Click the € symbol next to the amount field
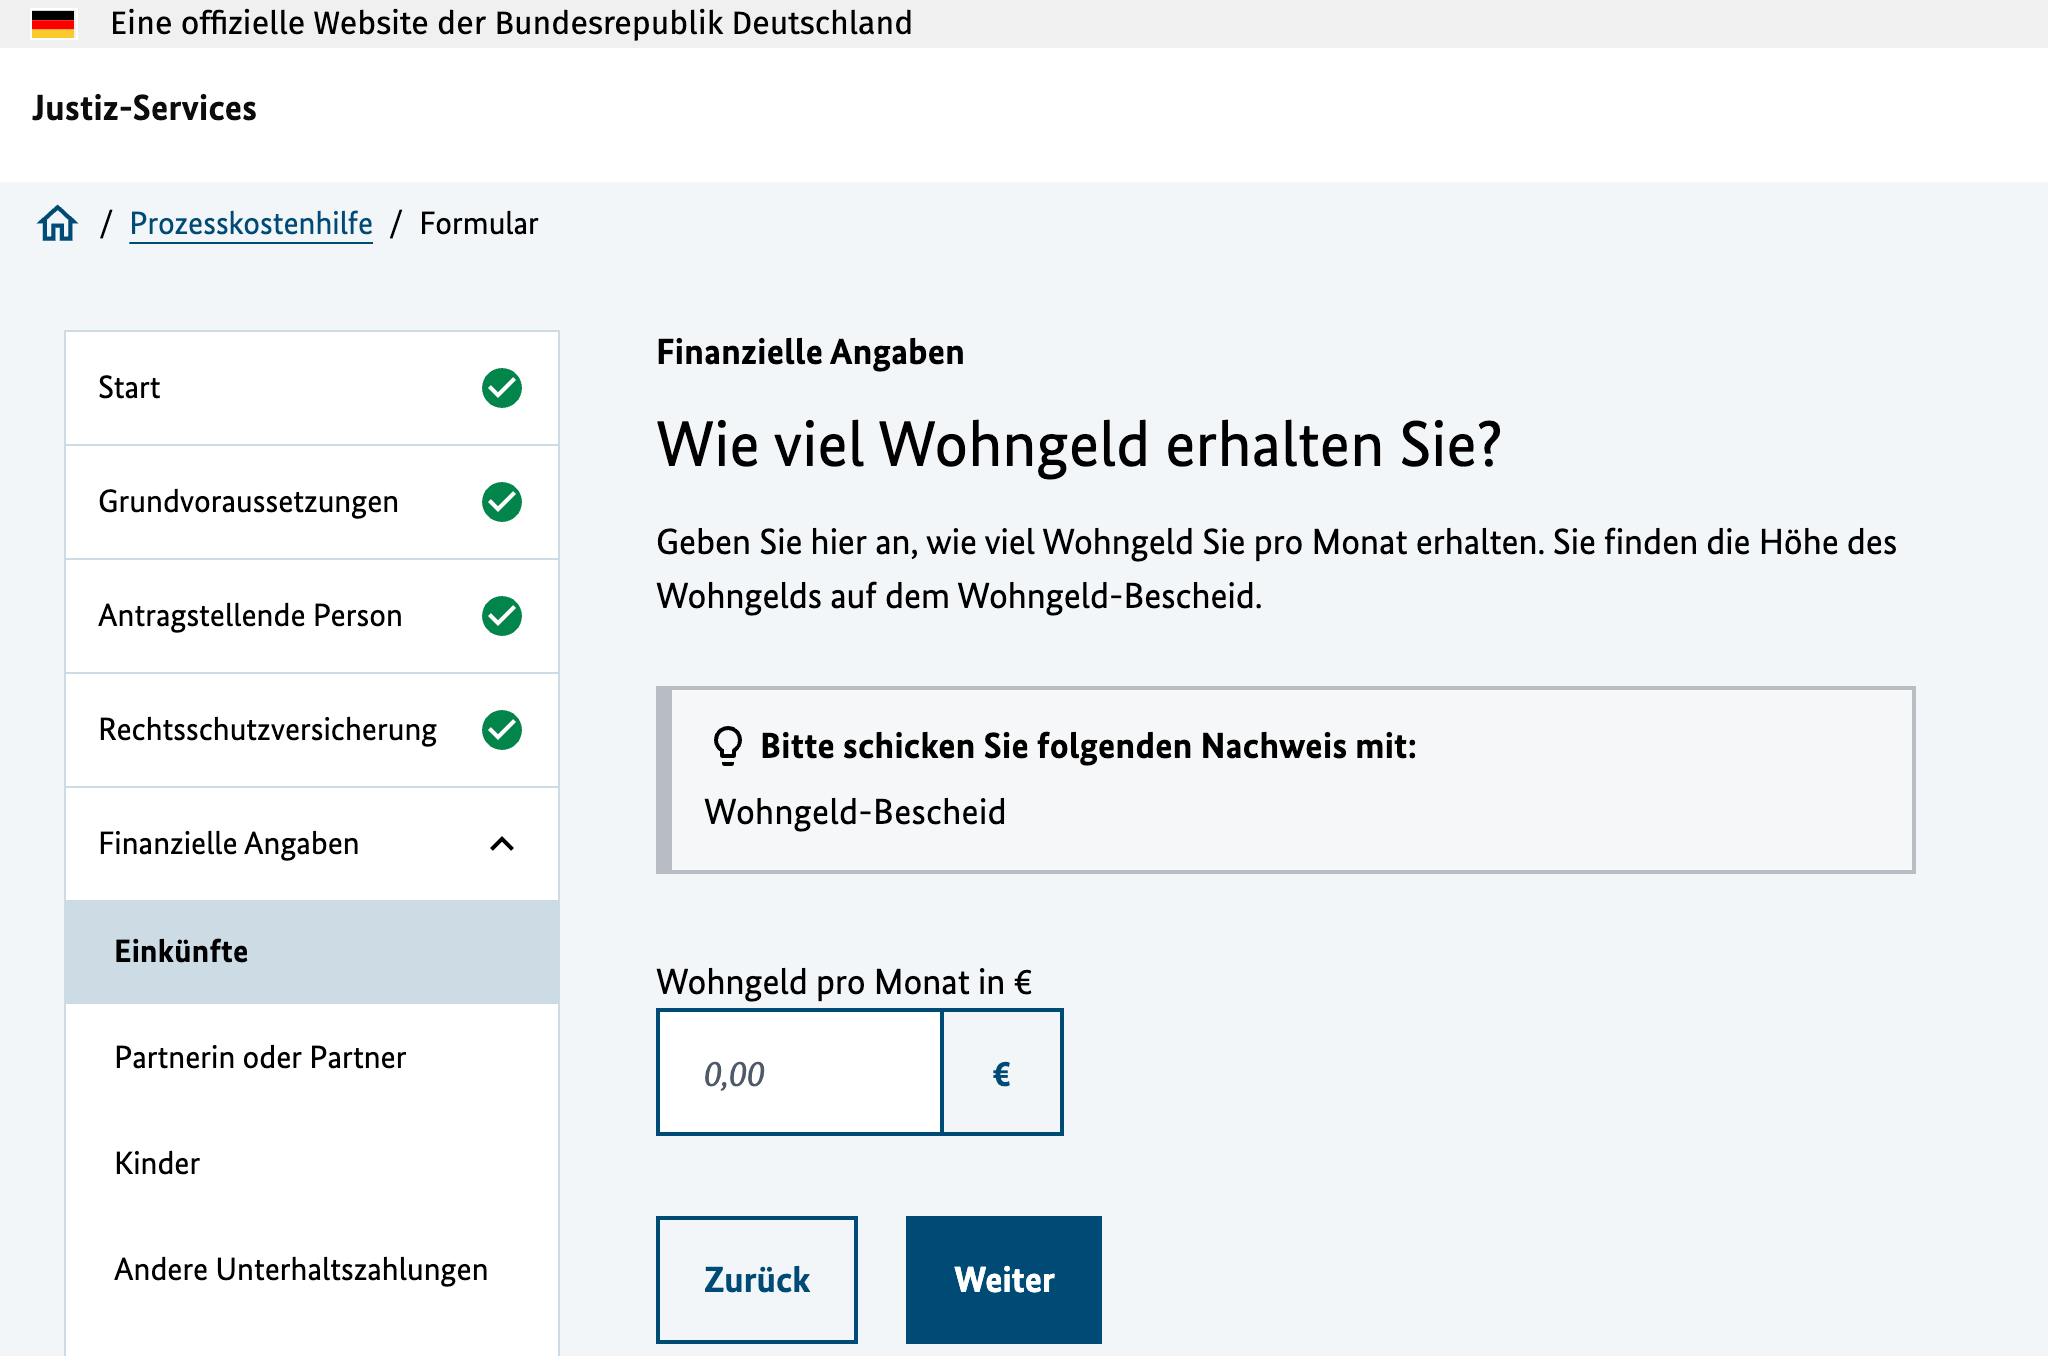 pos(1001,1072)
